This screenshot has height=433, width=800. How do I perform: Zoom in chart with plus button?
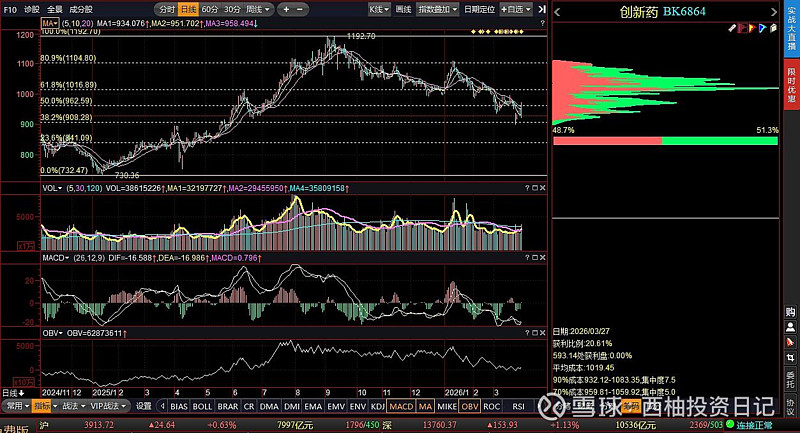click(x=287, y=9)
